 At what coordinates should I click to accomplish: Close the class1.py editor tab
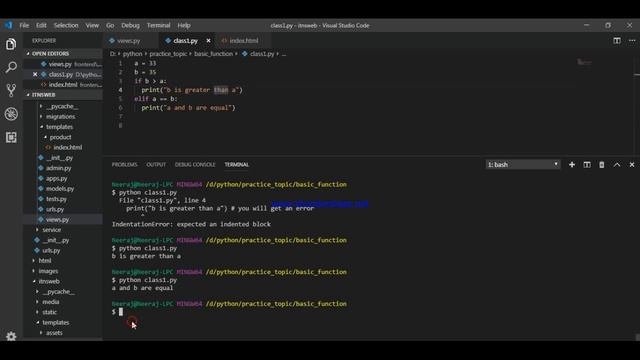[x=208, y=40]
